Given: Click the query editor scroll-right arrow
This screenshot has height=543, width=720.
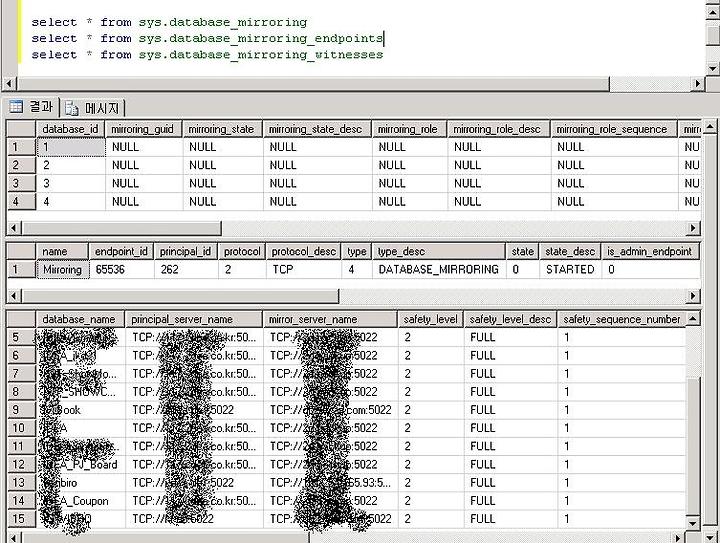Looking at the screenshot, I should coord(698,84).
